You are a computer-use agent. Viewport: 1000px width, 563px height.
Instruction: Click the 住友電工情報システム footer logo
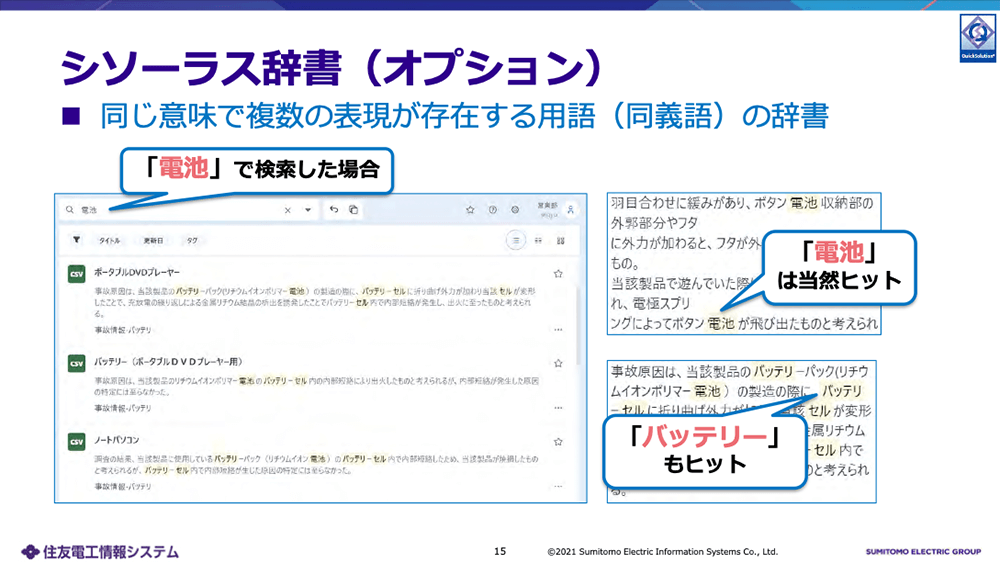(100, 552)
